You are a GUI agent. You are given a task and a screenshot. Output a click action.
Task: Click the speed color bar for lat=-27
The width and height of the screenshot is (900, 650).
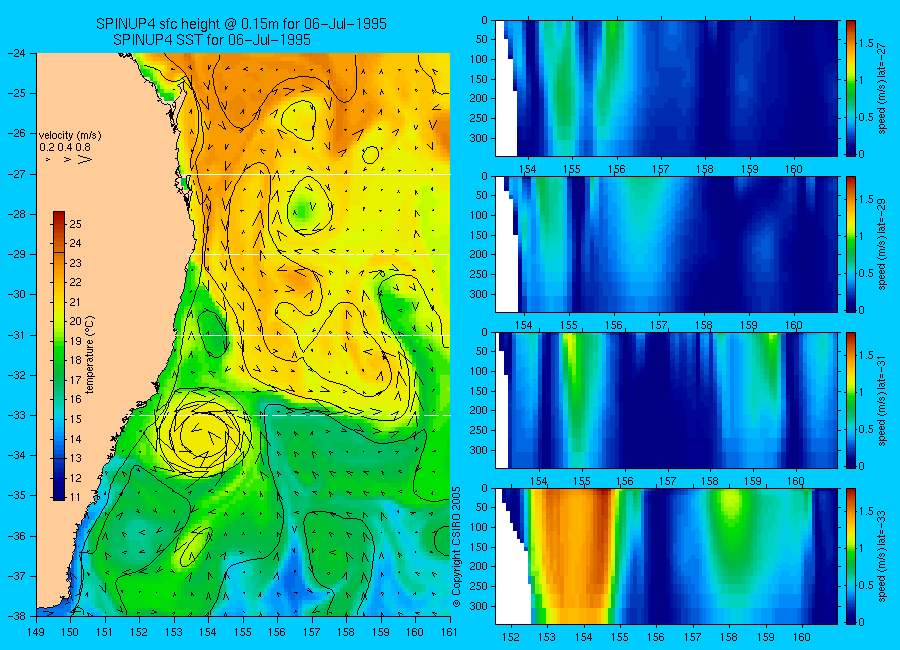(850, 88)
